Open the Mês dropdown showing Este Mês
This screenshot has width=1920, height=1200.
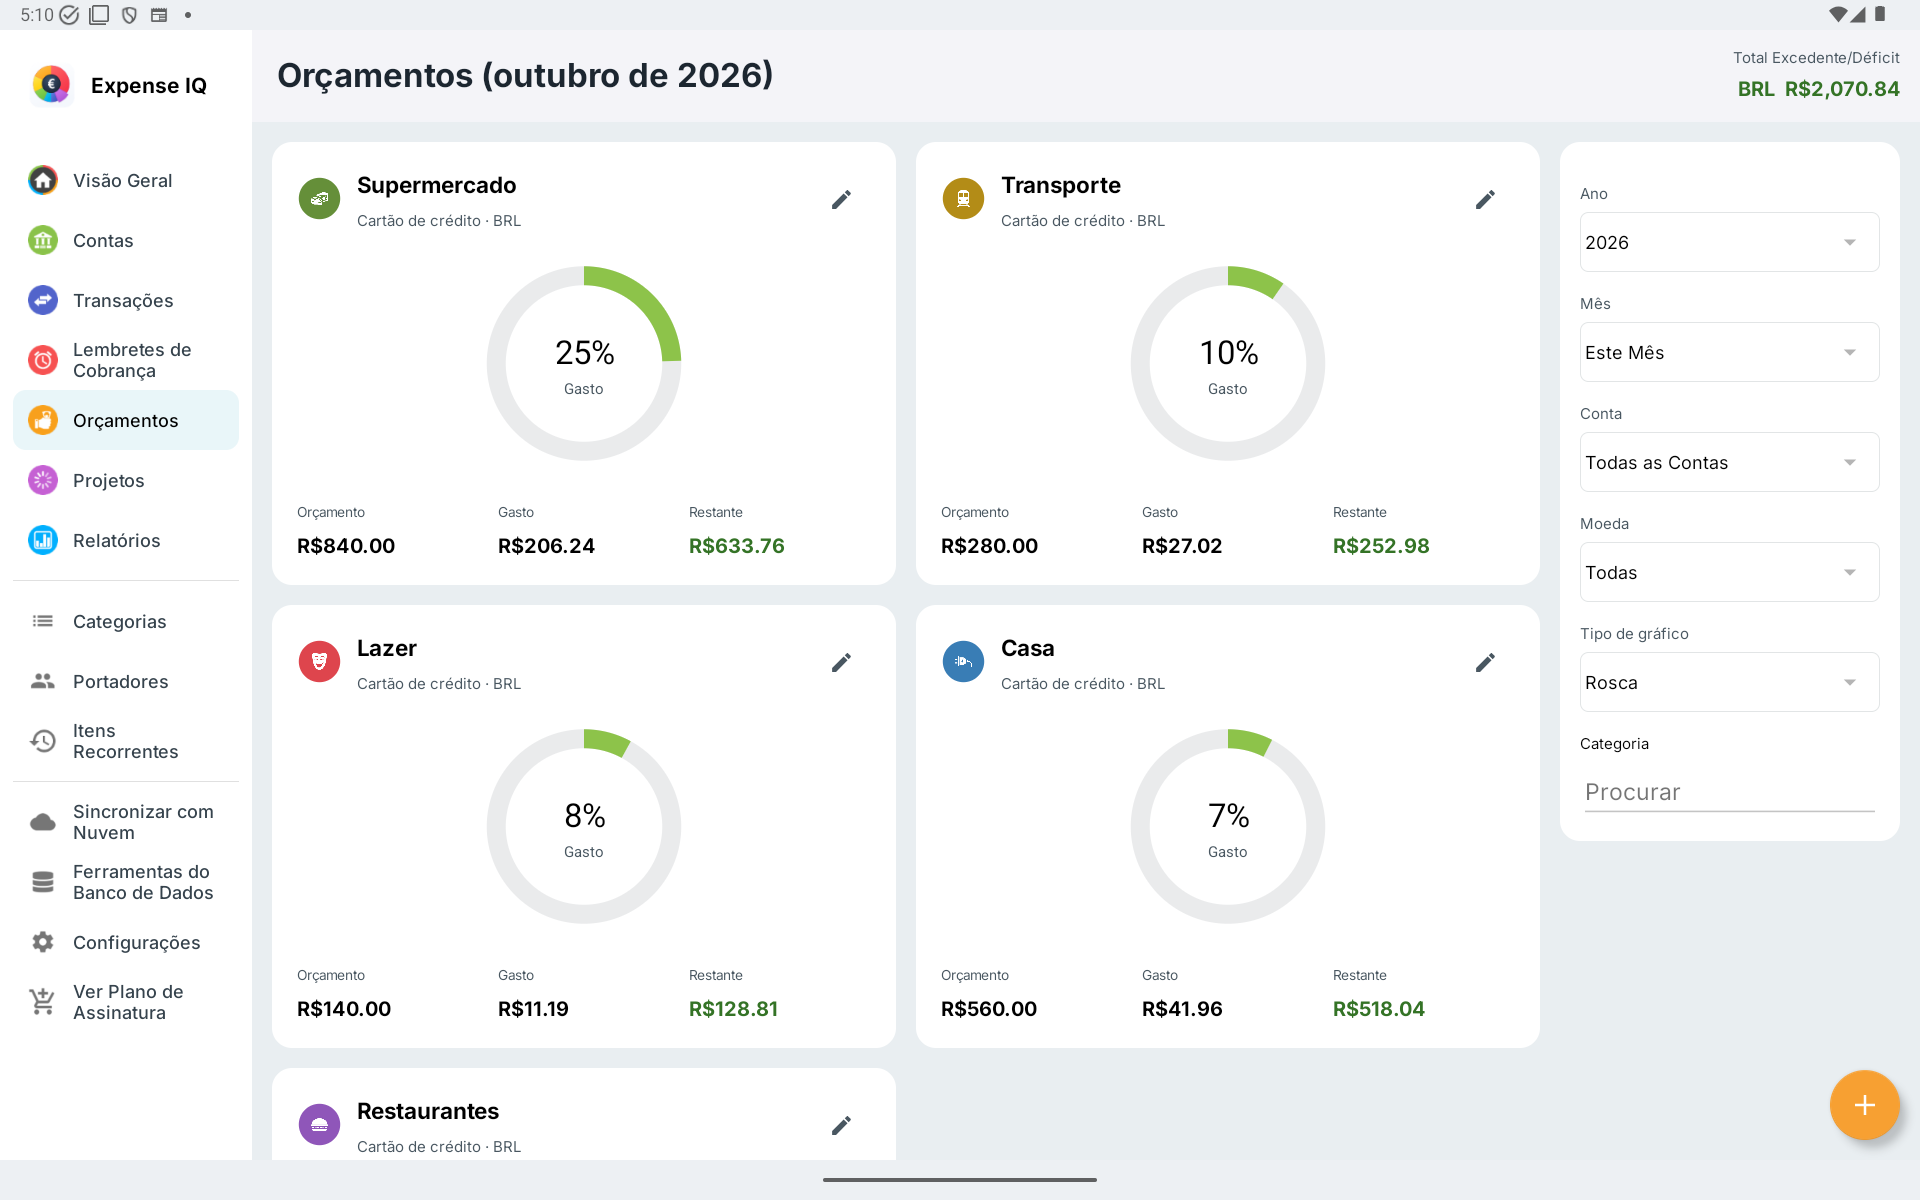[1729, 352]
